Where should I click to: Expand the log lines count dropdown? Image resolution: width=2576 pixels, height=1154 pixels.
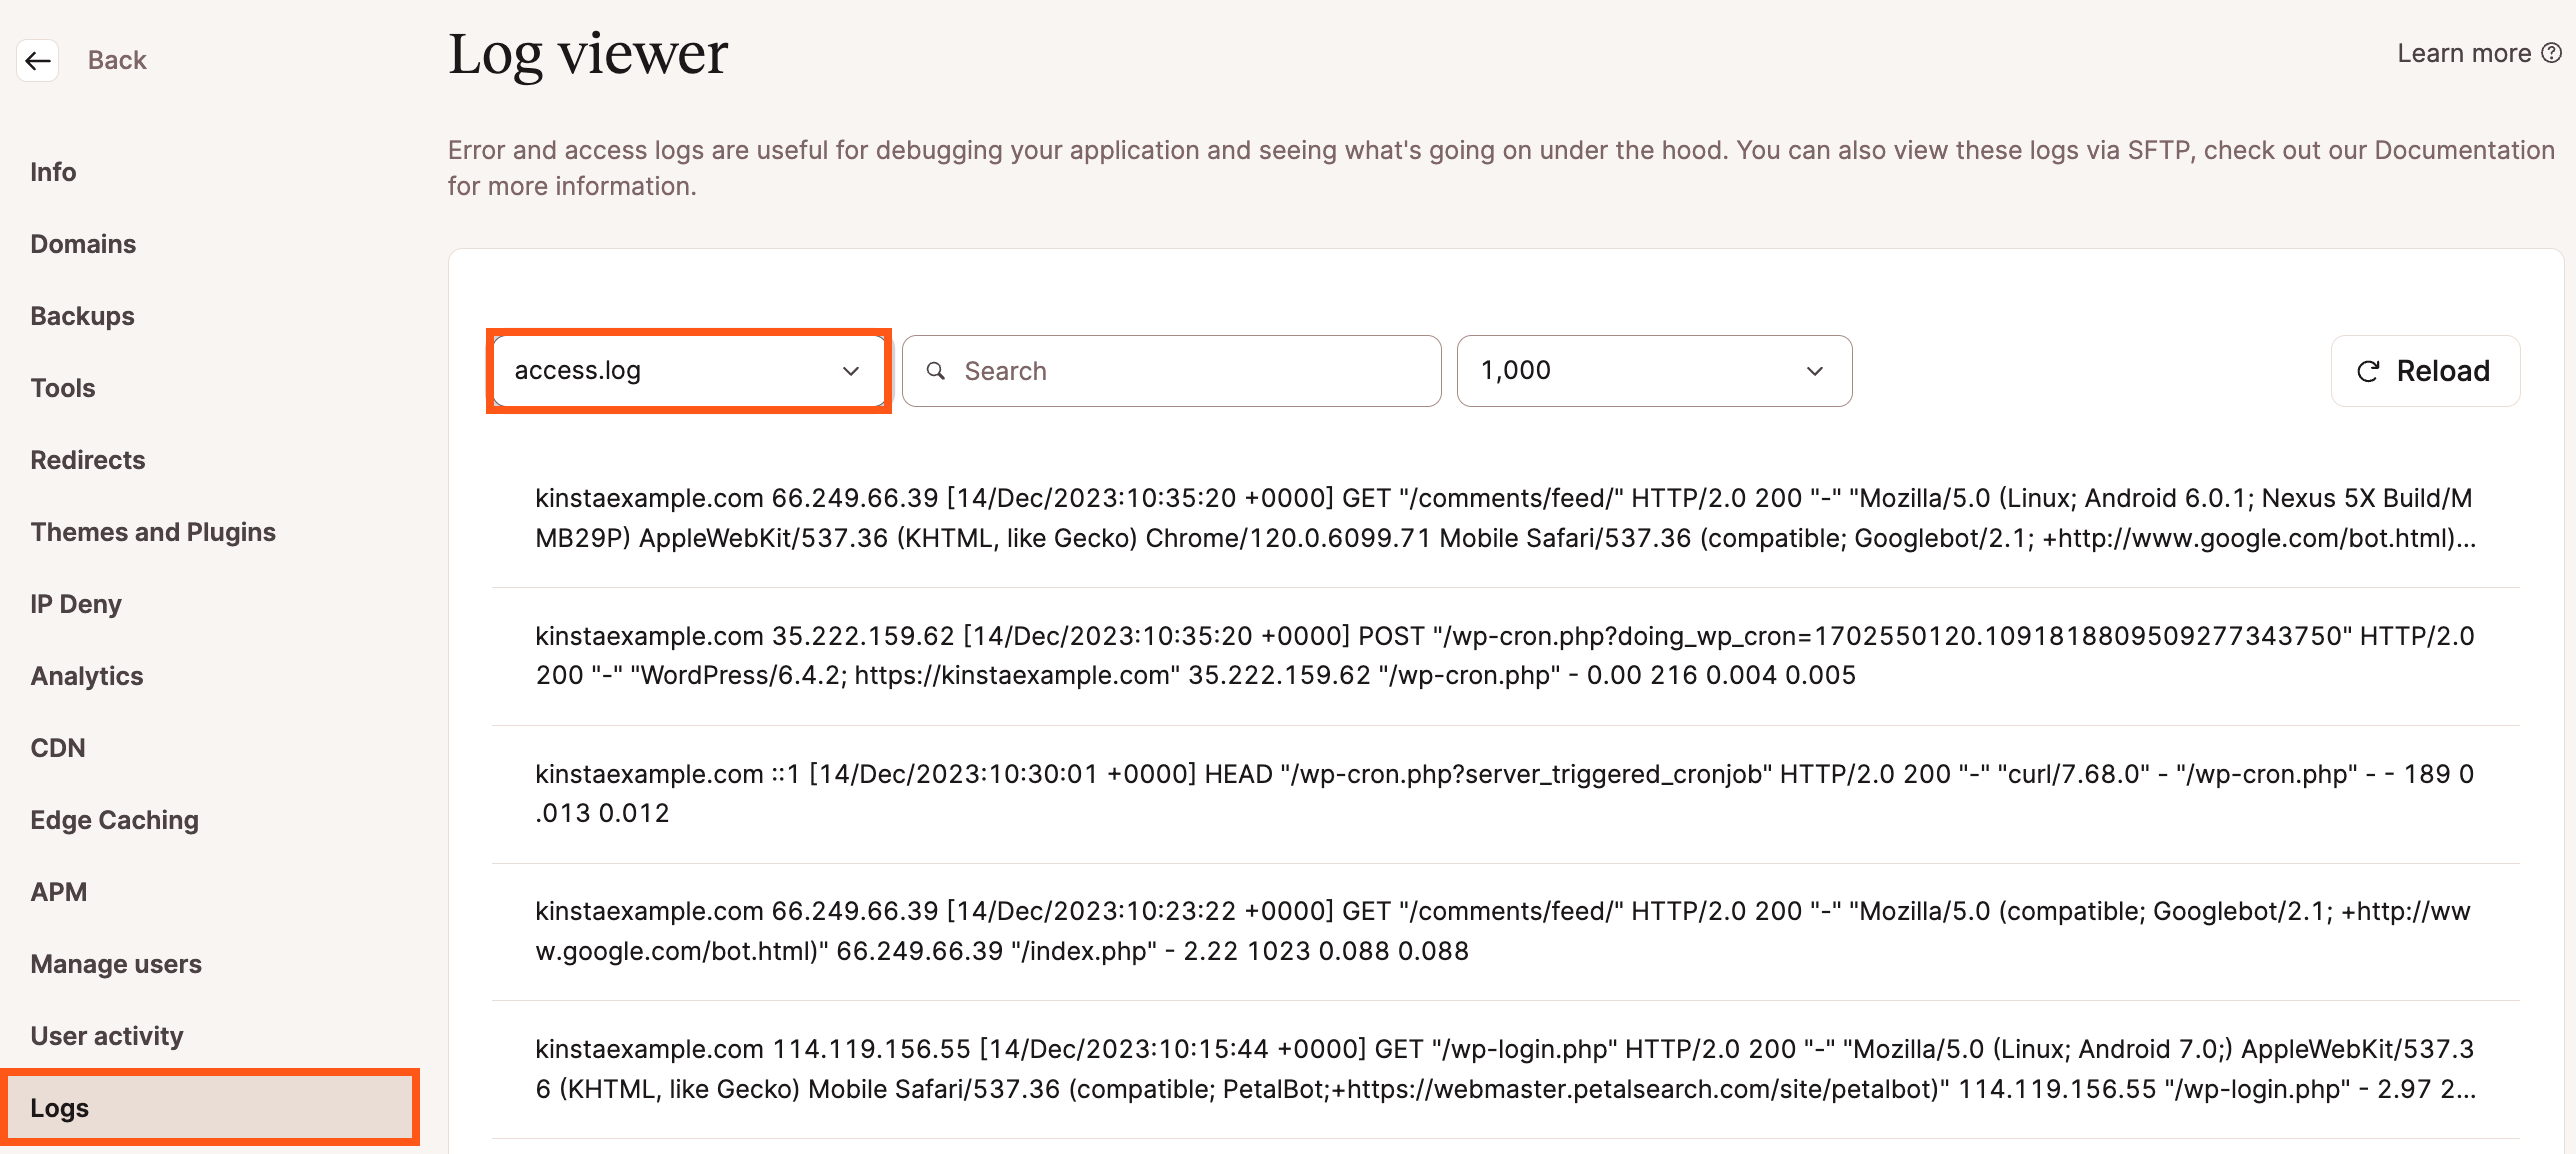(1653, 370)
